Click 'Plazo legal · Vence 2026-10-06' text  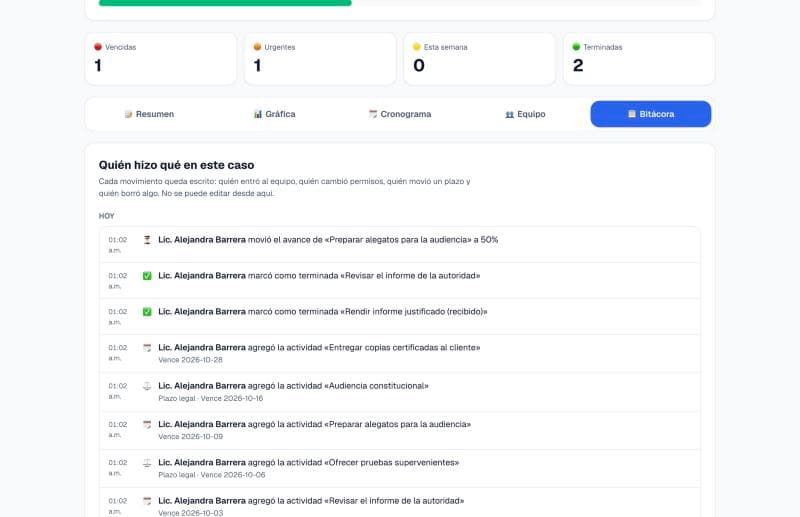(212, 475)
